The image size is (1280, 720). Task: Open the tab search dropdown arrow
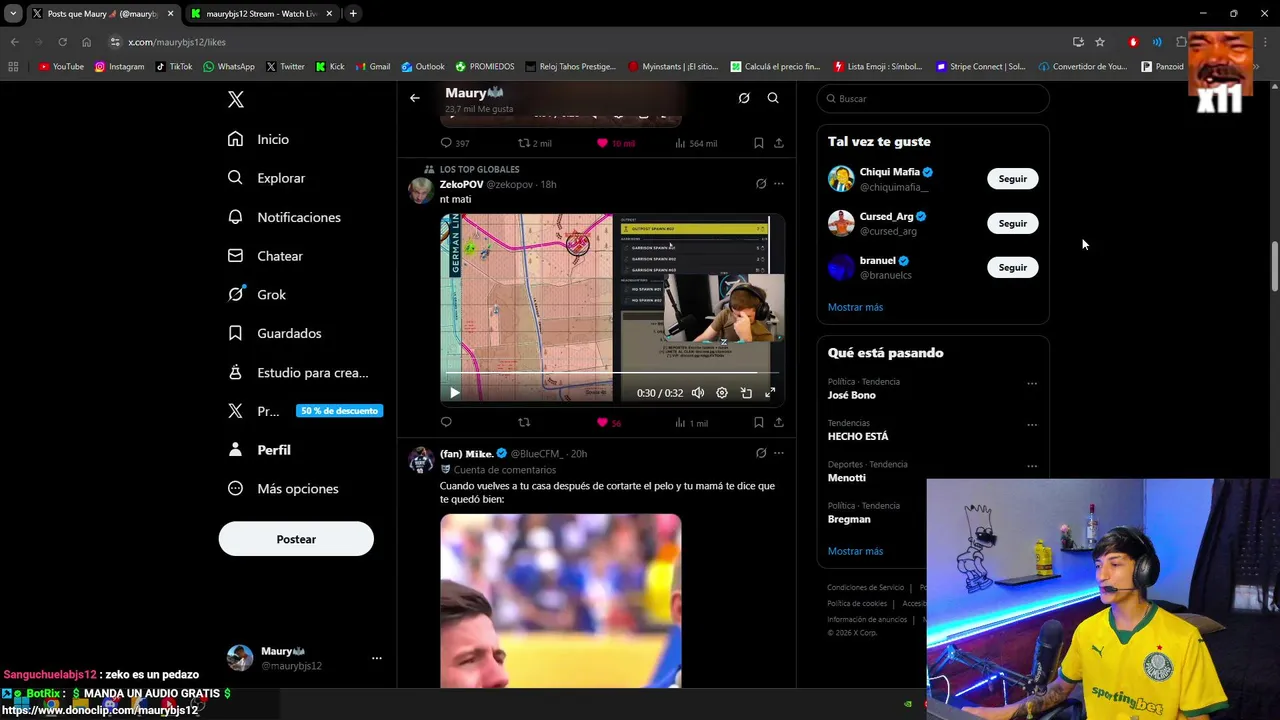click(x=13, y=13)
